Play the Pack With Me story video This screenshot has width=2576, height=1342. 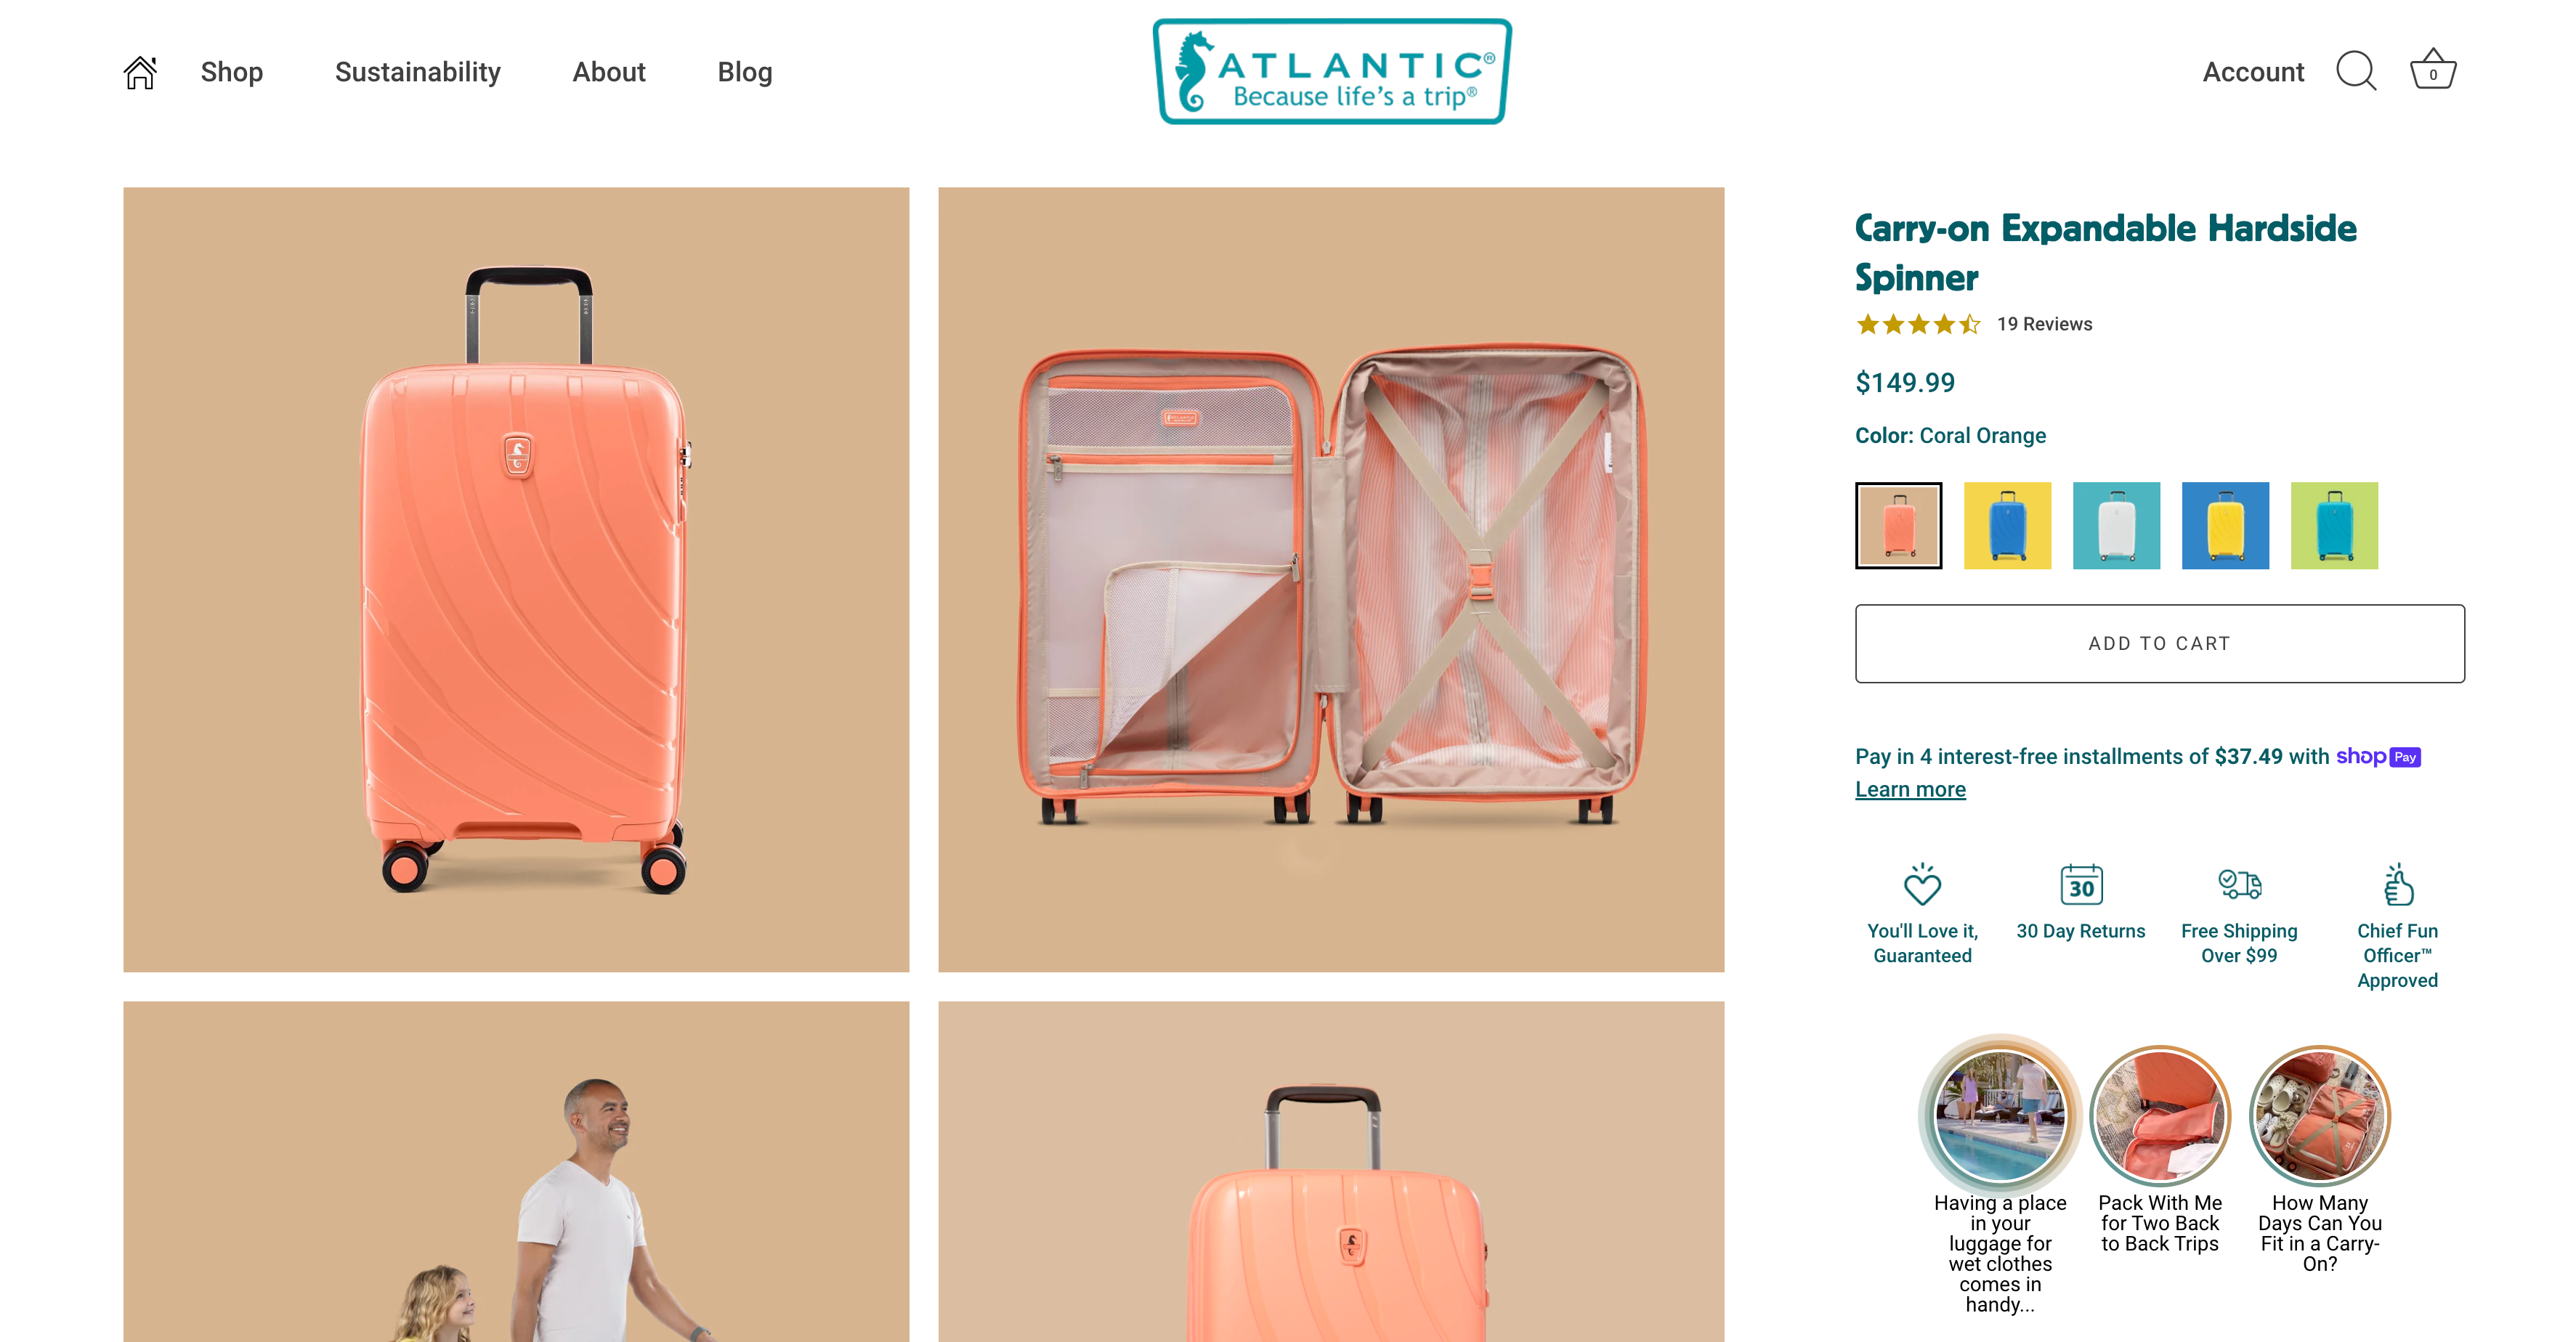coord(2160,1115)
